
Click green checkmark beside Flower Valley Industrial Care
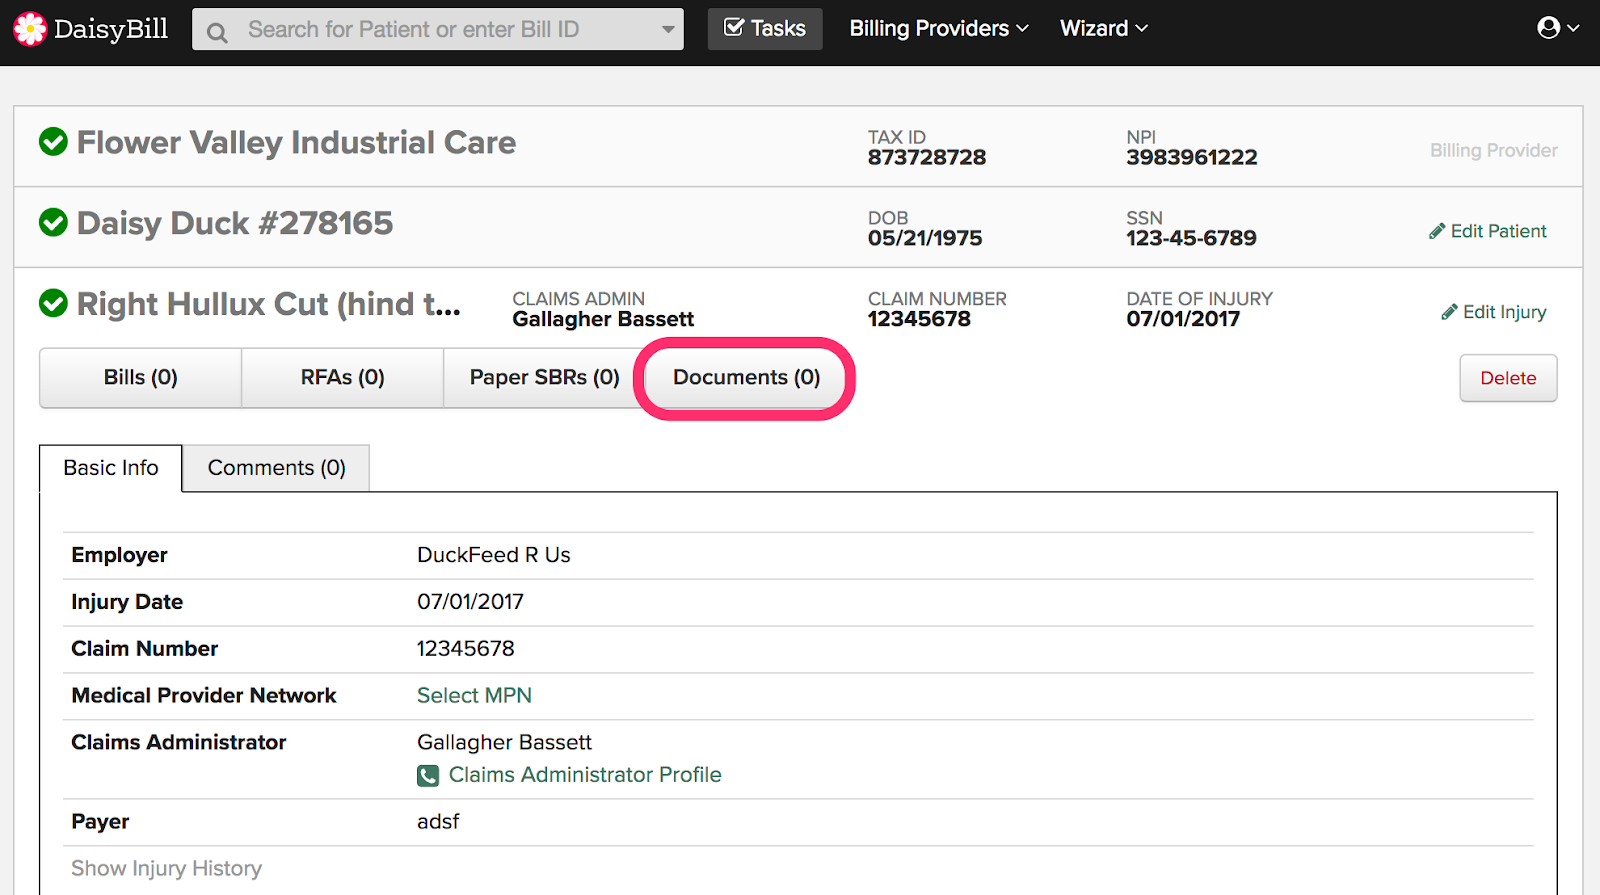53,142
